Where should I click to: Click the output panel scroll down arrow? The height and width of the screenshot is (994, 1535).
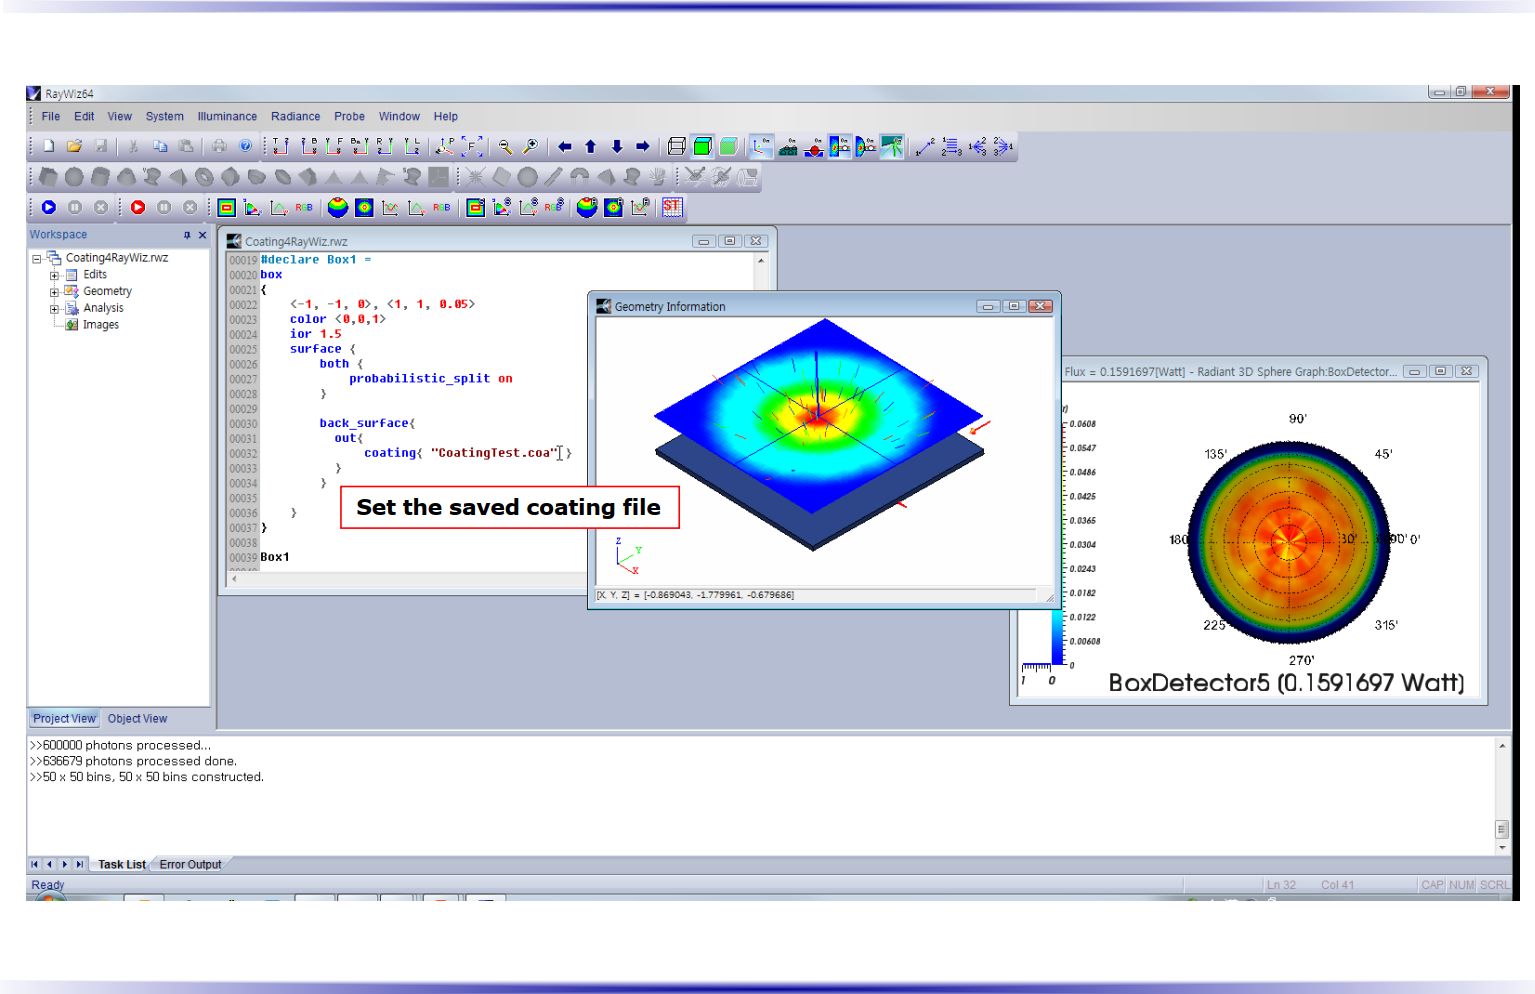tap(1502, 848)
